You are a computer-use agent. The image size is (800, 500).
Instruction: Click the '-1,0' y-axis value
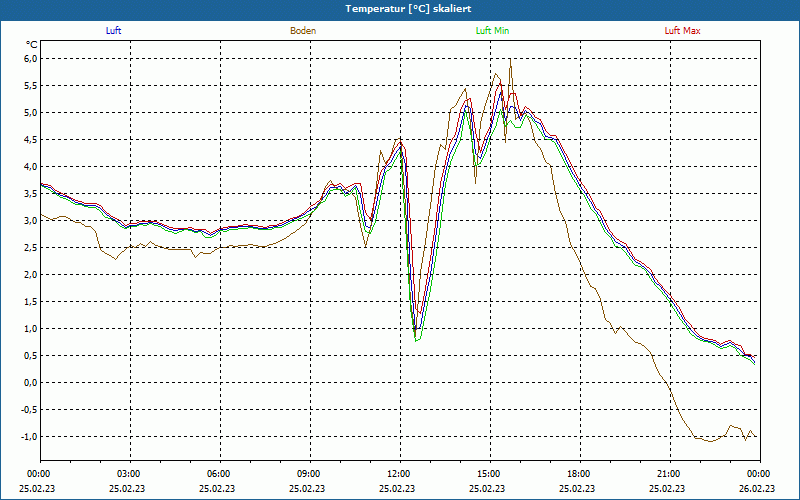29,437
